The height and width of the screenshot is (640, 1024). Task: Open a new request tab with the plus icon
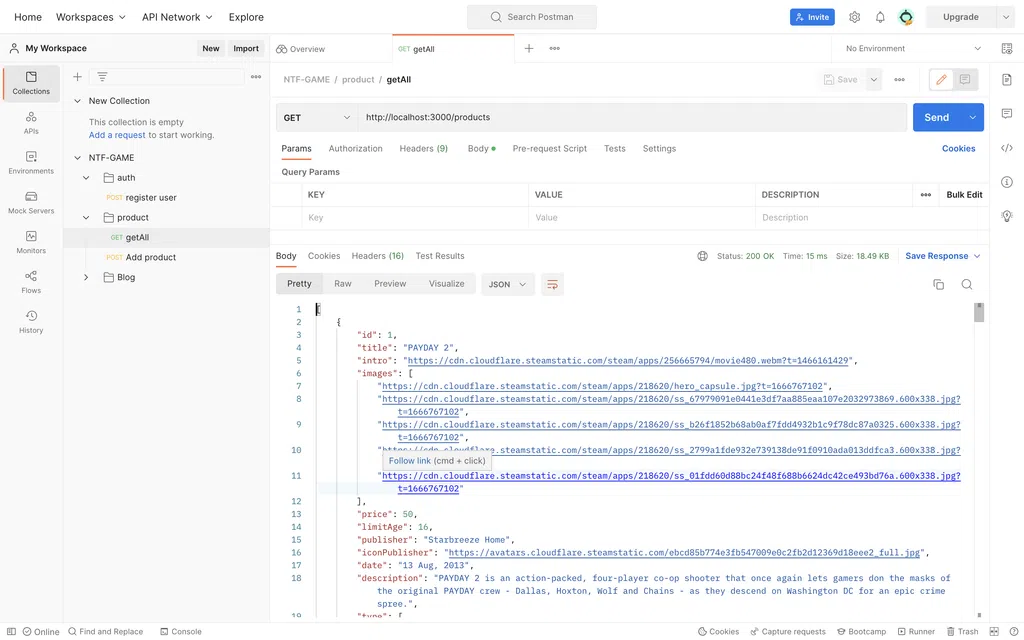(529, 48)
